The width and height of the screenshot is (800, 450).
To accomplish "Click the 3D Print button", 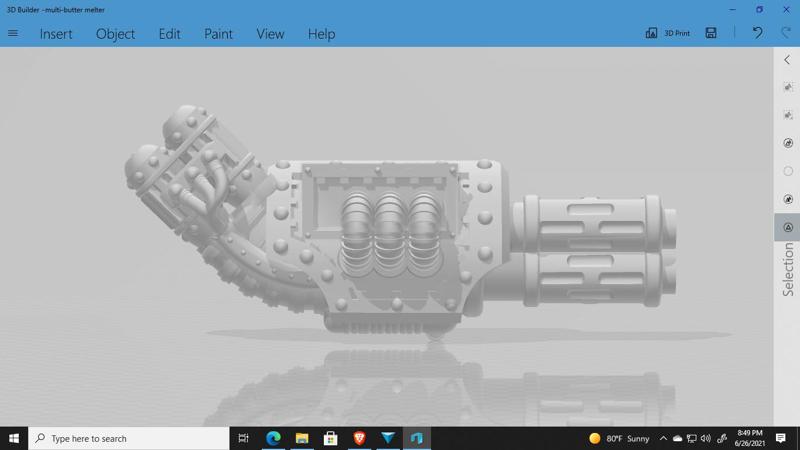I will (667, 33).
